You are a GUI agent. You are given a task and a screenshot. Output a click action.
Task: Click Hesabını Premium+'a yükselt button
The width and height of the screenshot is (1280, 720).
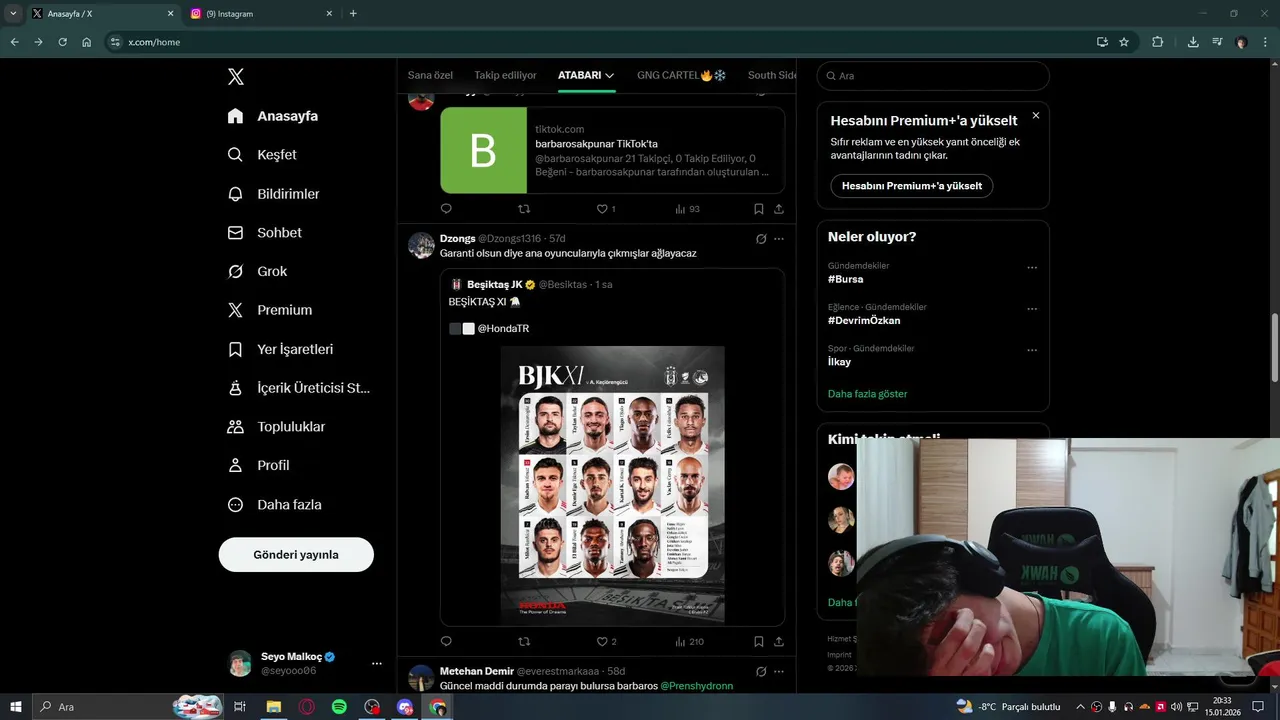(911, 186)
